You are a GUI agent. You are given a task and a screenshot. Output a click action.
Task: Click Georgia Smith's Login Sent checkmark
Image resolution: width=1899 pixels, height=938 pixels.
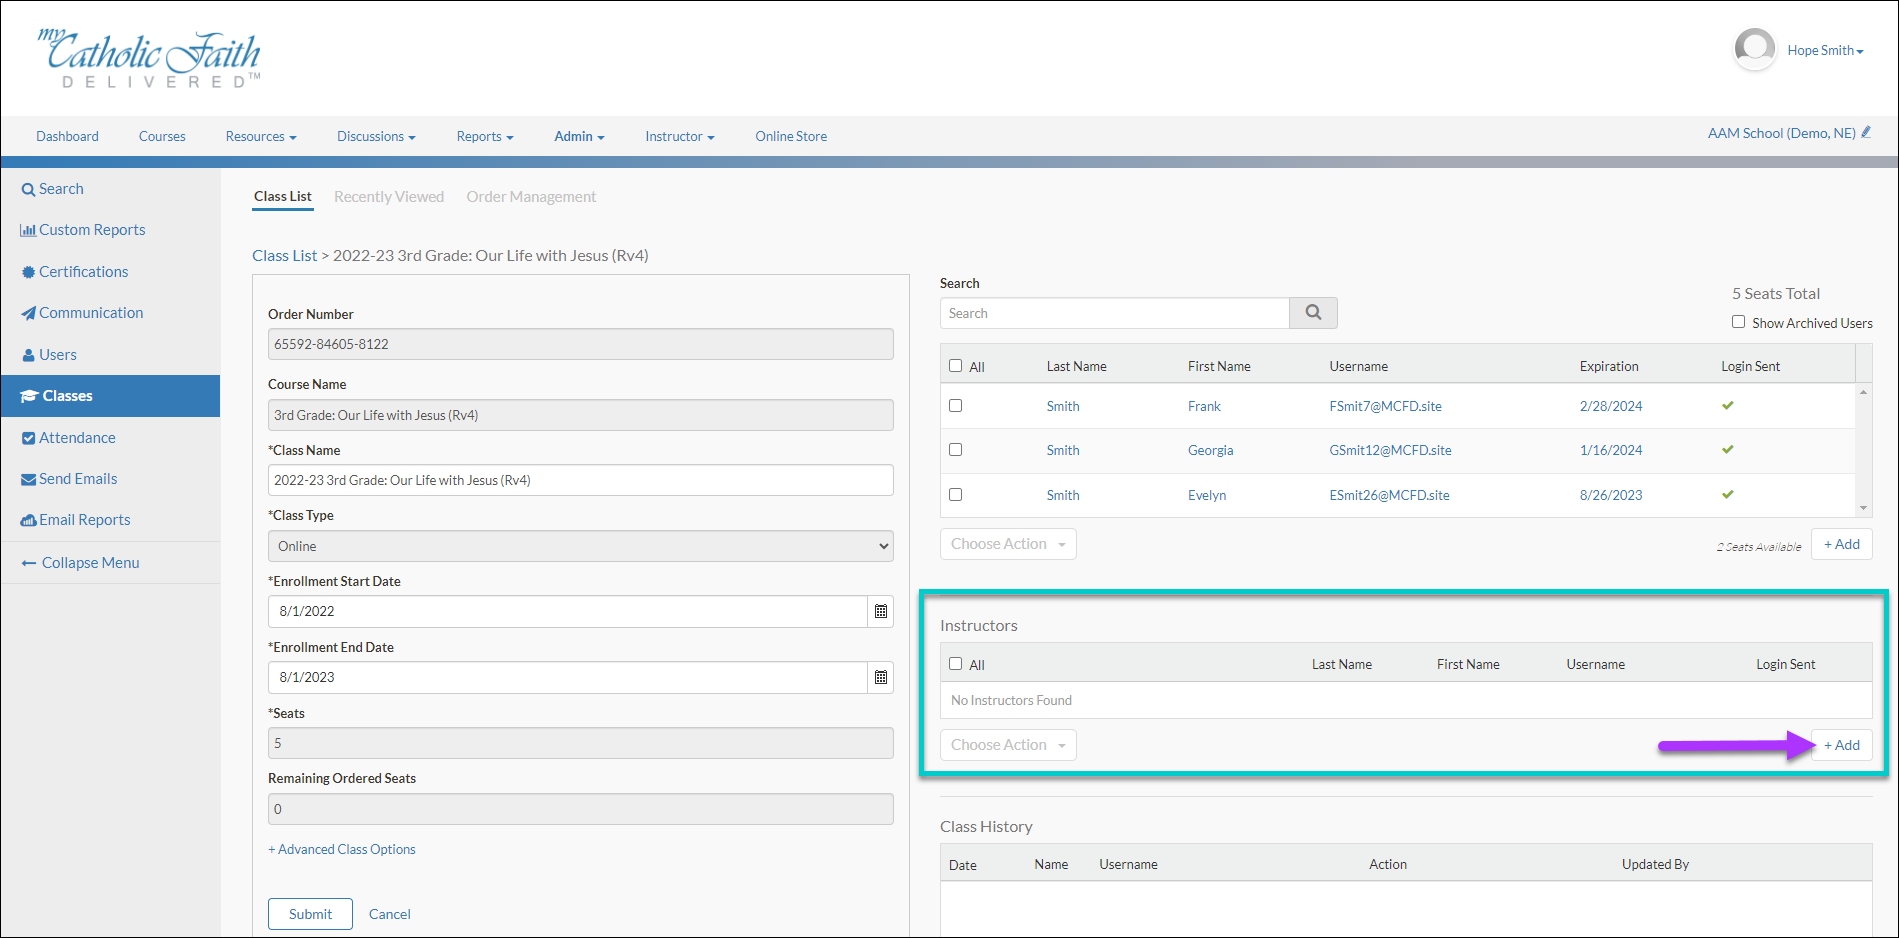coord(1728,450)
